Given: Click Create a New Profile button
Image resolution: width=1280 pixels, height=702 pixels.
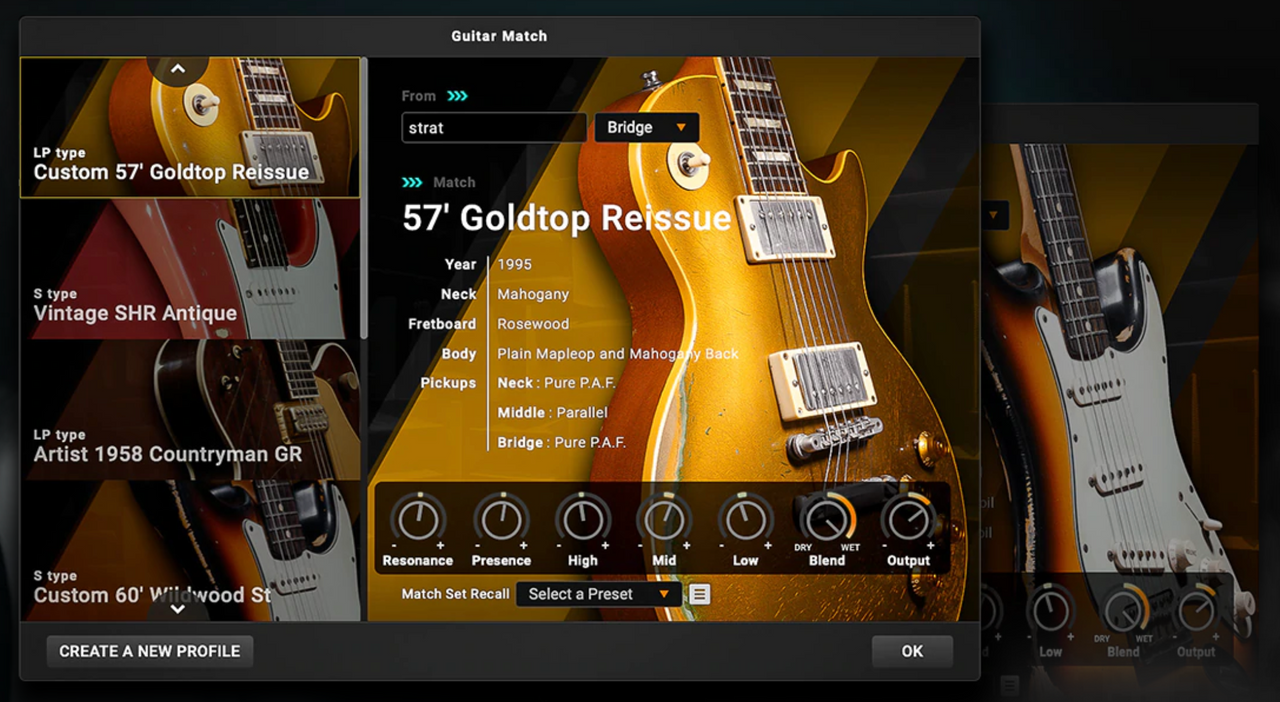Looking at the screenshot, I should (x=149, y=651).
